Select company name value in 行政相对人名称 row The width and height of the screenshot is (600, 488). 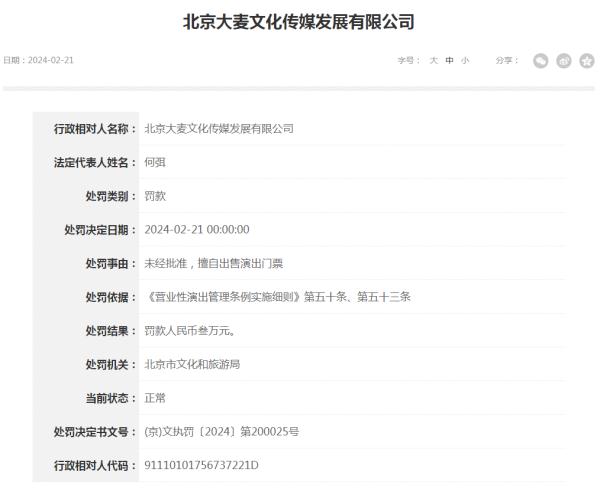(x=219, y=129)
